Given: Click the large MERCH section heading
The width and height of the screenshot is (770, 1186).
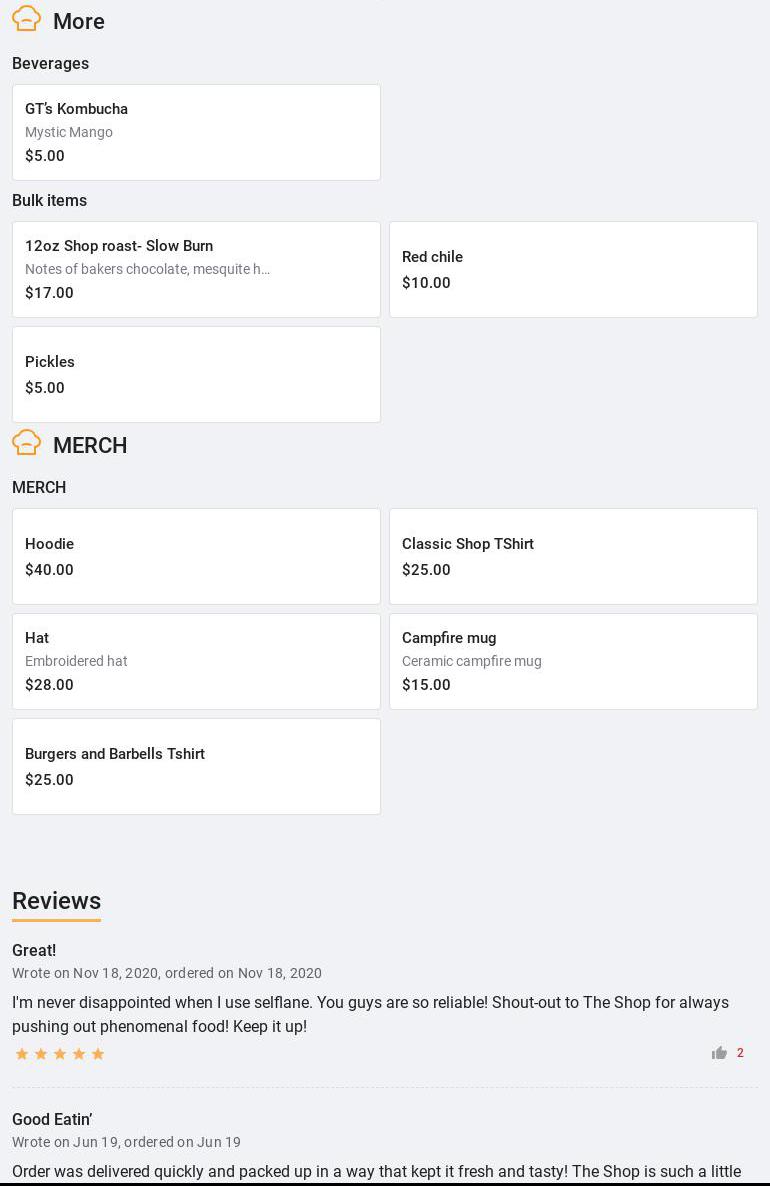Looking at the screenshot, I should pyautogui.click(x=90, y=445).
